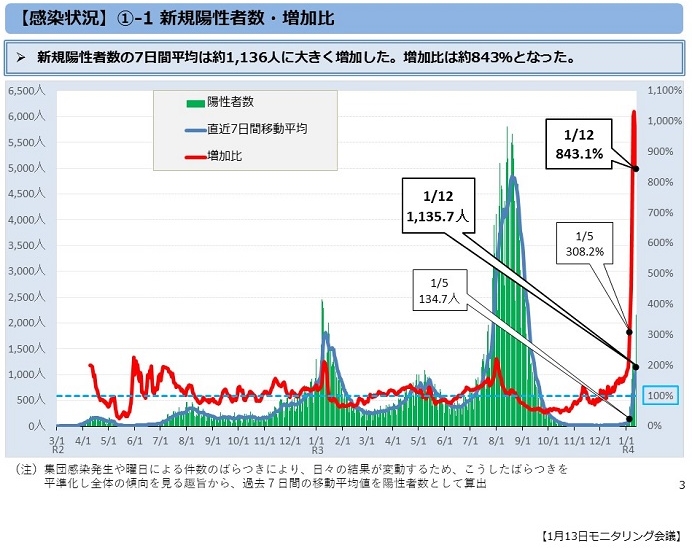
Task: Click the 600% right axis label
Action: (660, 242)
